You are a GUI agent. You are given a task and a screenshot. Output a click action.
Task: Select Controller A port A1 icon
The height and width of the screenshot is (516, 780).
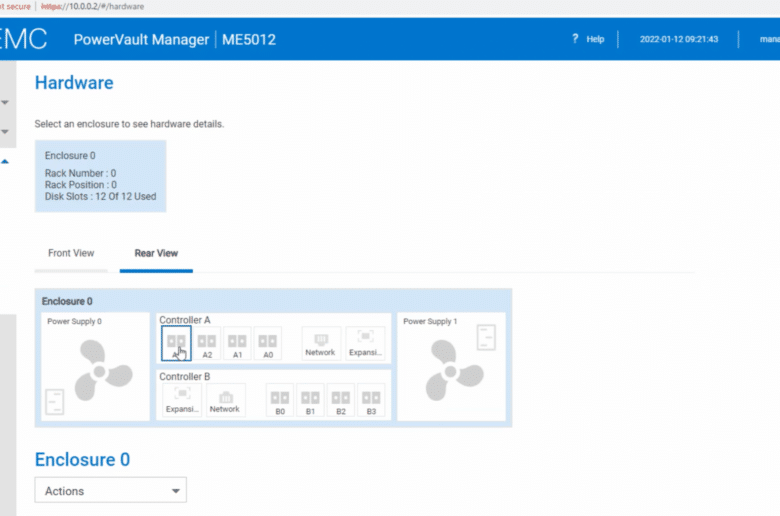click(x=237, y=343)
